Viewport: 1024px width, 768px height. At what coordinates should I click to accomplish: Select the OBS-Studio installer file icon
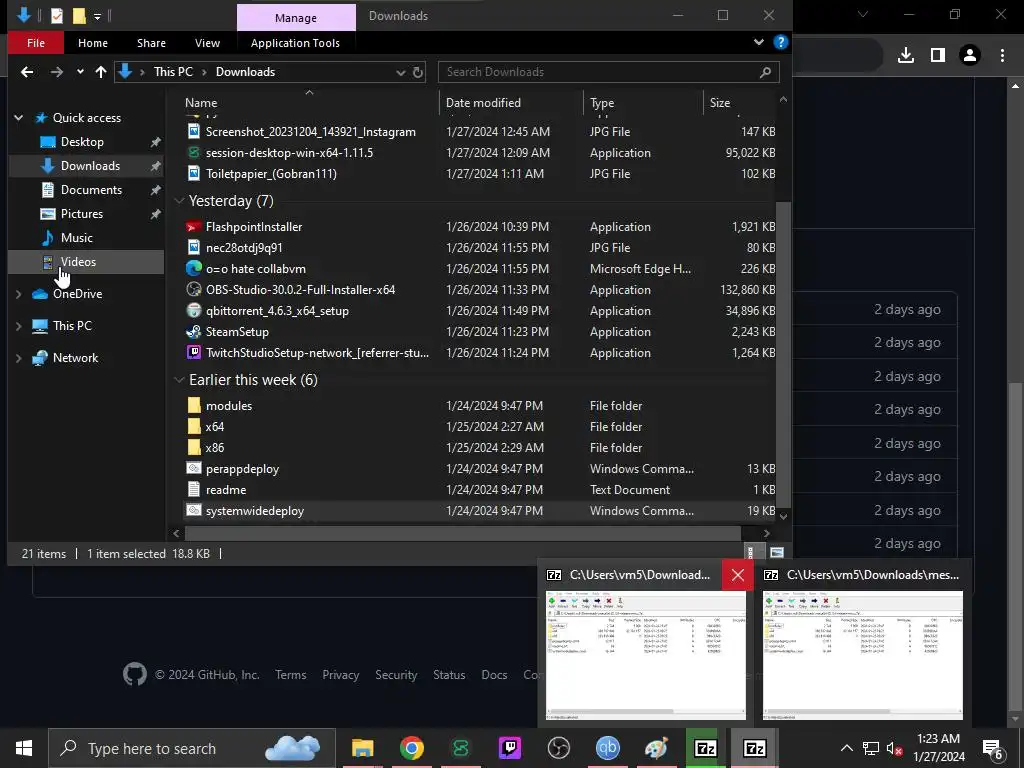[x=193, y=289]
